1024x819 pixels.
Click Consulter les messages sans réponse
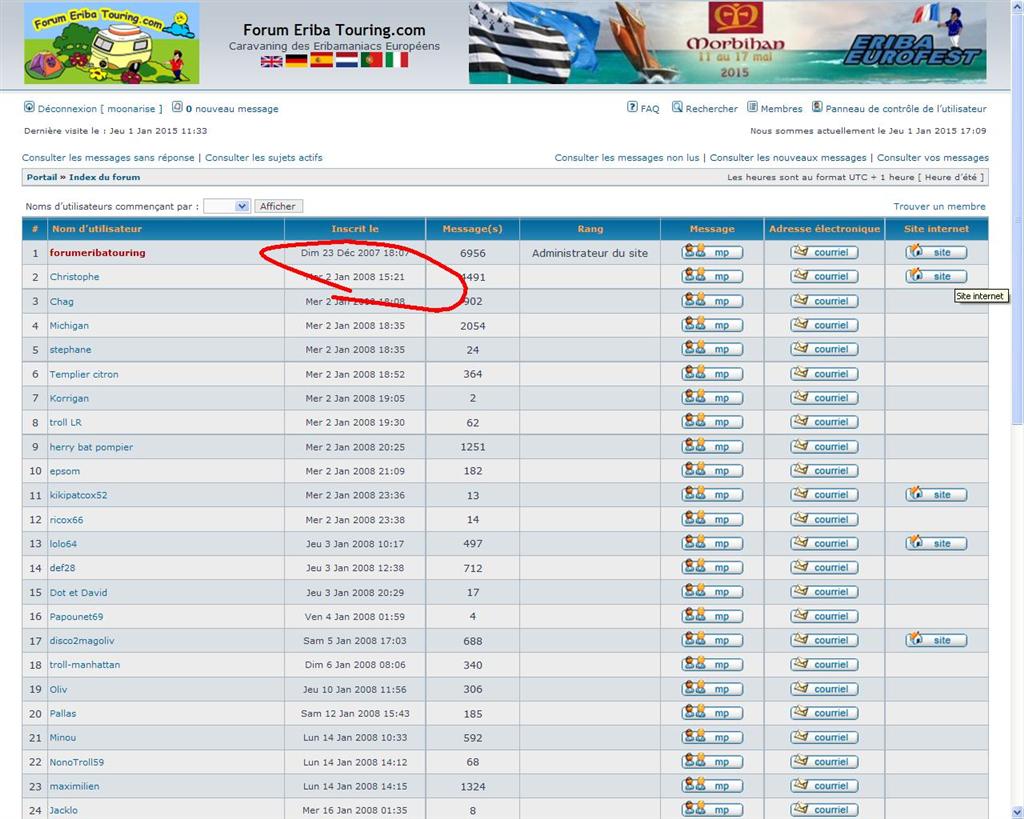point(108,158)
